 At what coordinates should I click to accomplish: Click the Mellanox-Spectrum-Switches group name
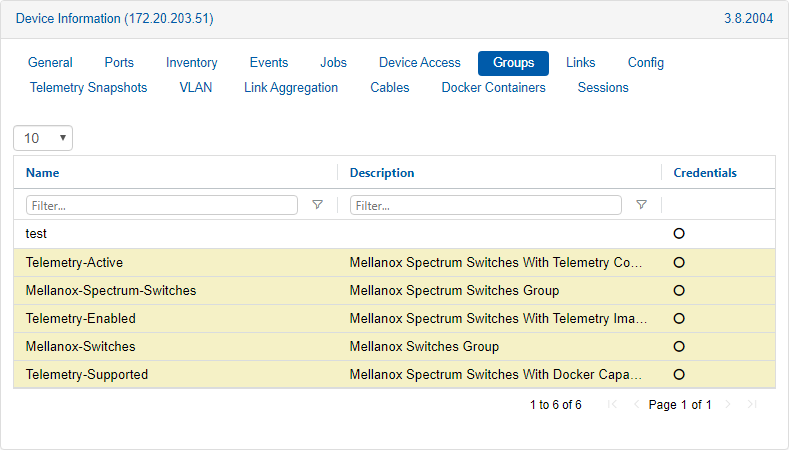click(111, 291)
